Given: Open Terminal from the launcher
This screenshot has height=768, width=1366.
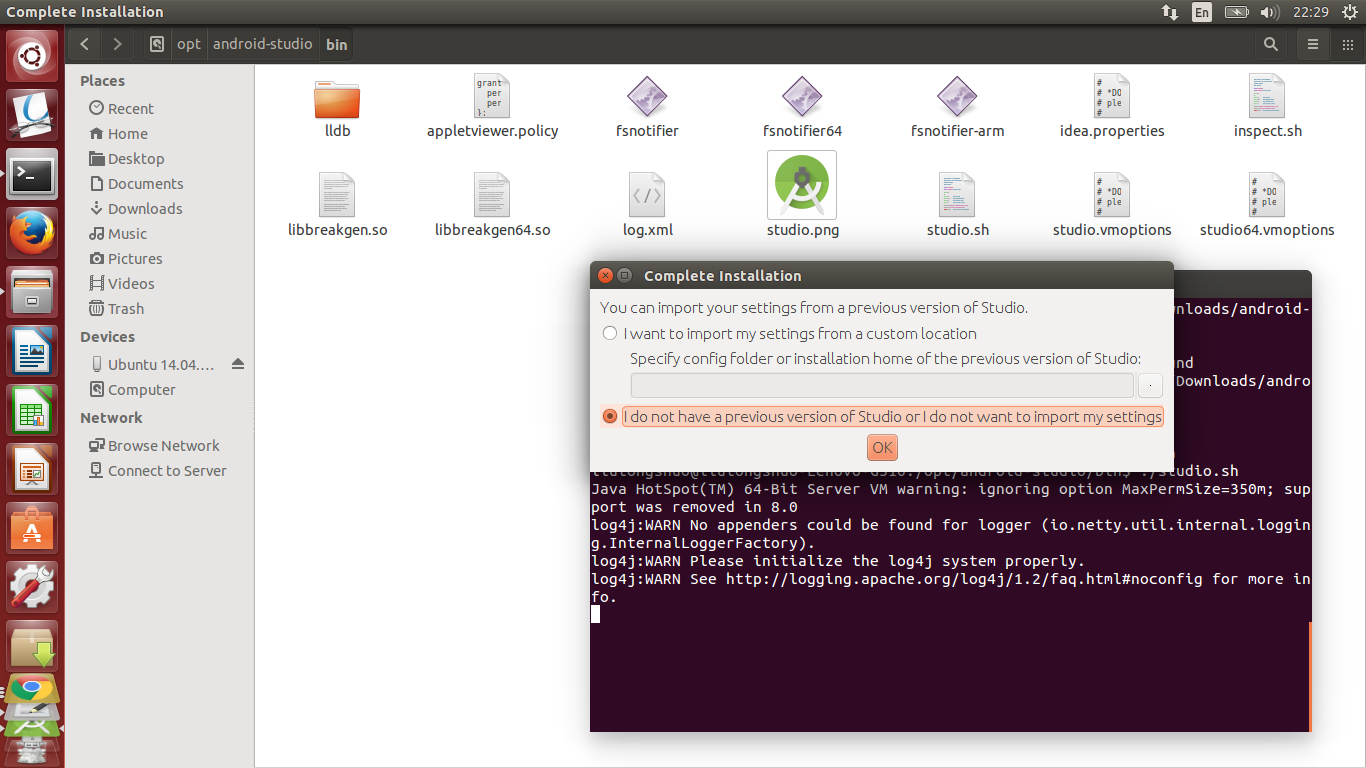Looking at the screenshot, I should click(x=32, y=175).
